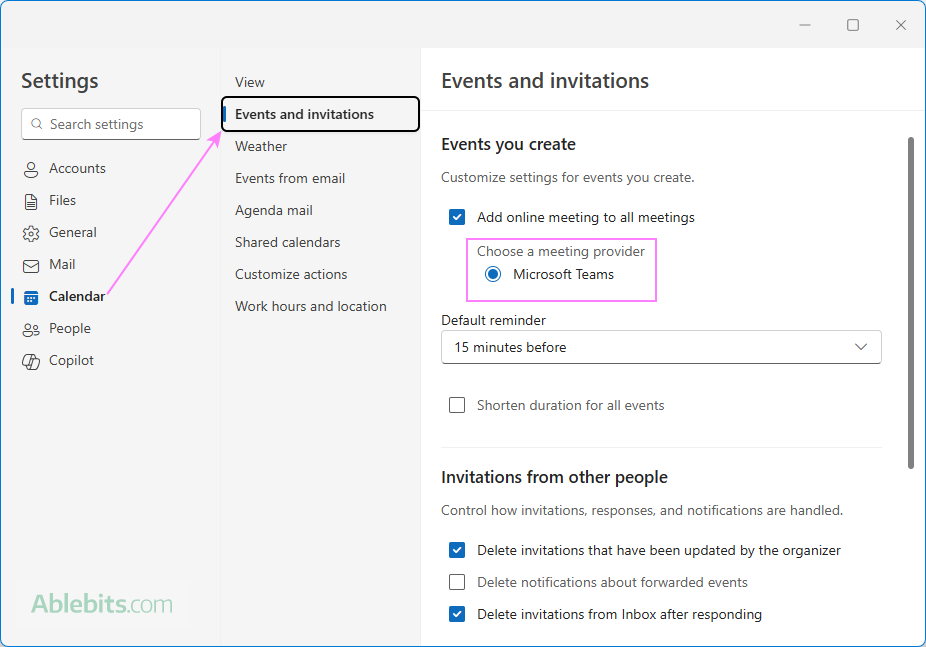The height and width of the screenshot is (647, 926).
Task: Switch to the Weather settings page
Action: (x=261, y=146)
